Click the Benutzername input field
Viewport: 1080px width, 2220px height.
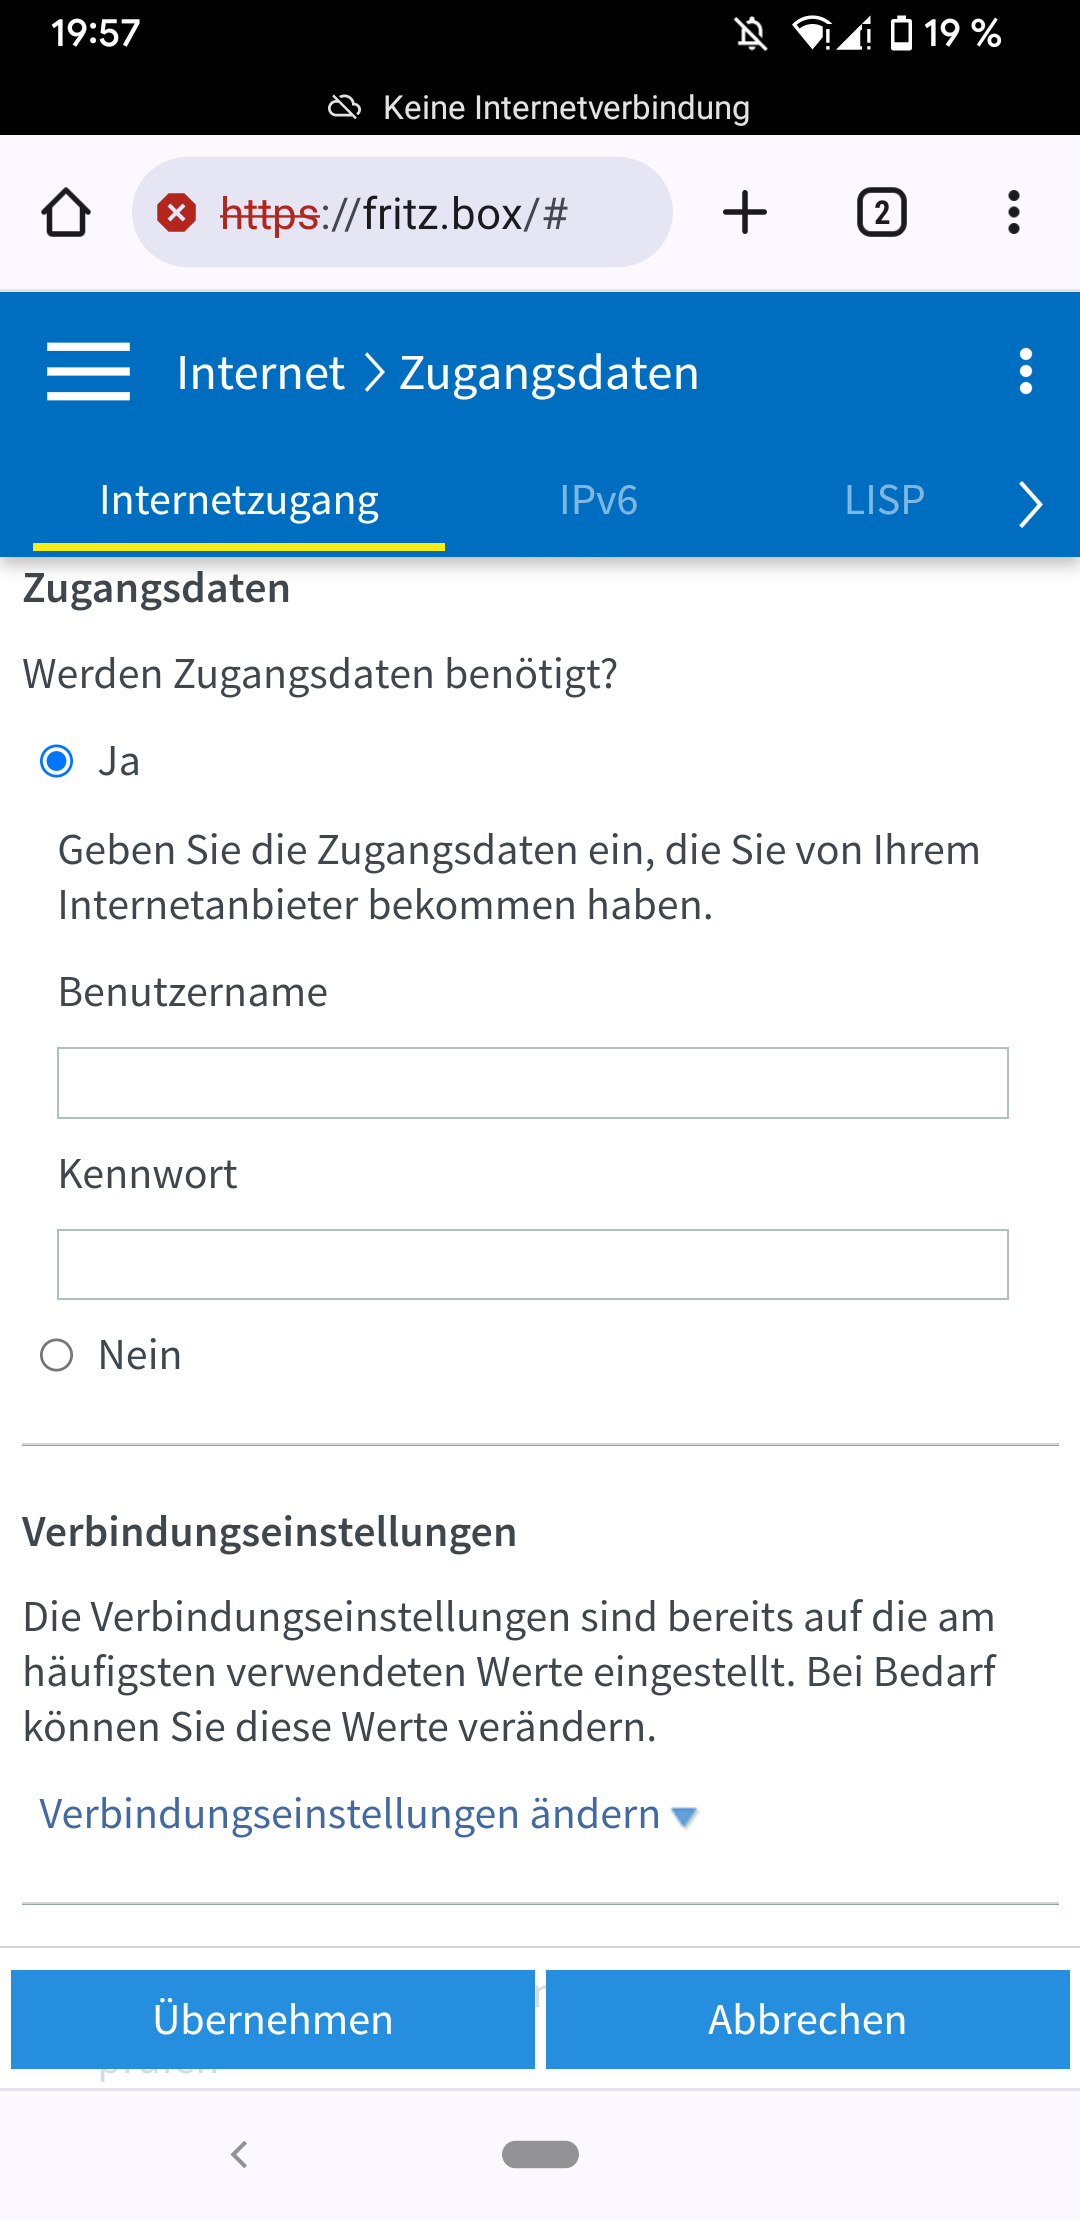tap(533, 1082)
